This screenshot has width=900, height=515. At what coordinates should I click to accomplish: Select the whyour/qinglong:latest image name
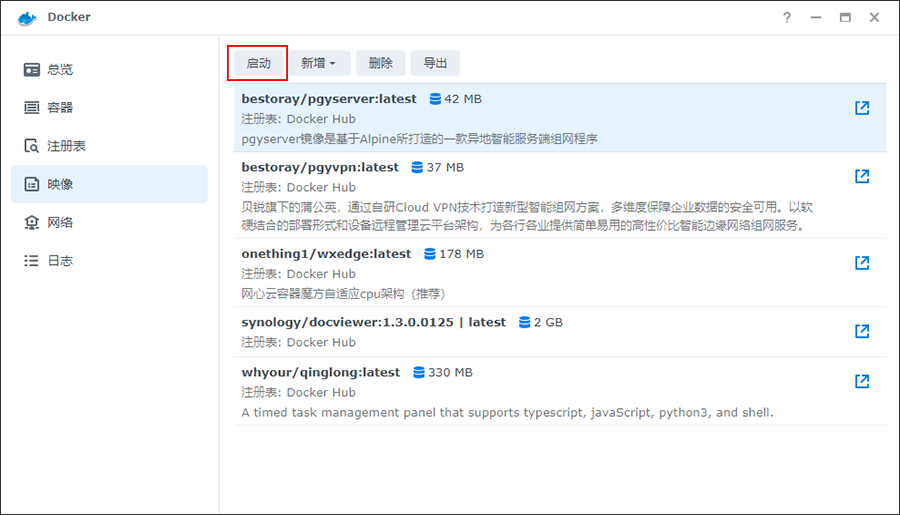pos(320,372)
